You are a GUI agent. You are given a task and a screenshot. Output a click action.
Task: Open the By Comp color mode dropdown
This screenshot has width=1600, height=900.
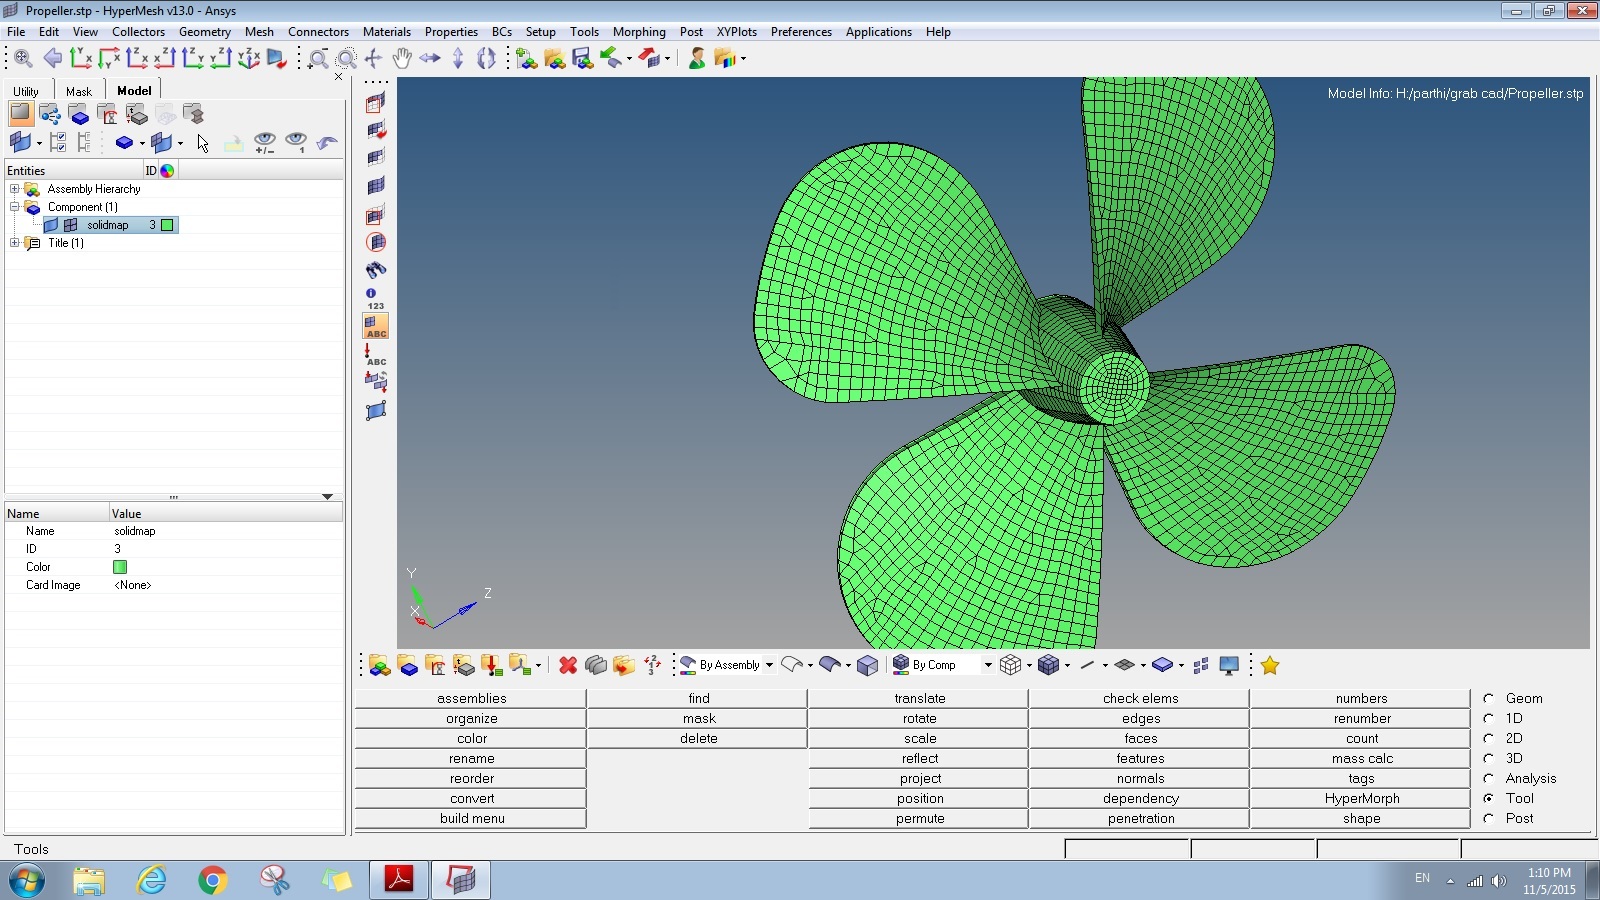pyautogui.click(x=987, y=665)
